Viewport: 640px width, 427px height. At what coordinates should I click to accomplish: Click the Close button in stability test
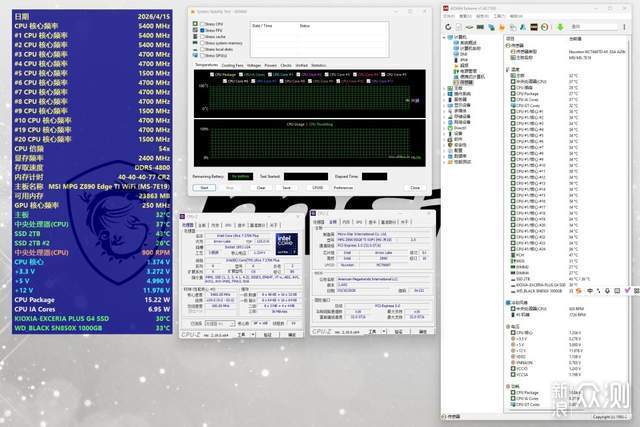(415, 187)
